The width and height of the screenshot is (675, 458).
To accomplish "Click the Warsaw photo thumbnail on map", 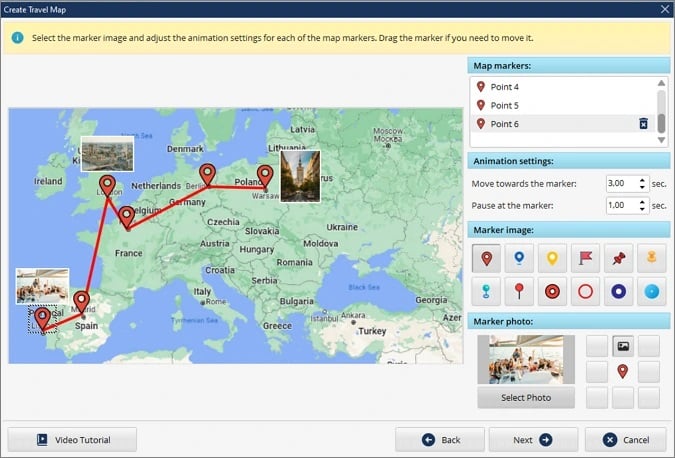I will point(300,176).
